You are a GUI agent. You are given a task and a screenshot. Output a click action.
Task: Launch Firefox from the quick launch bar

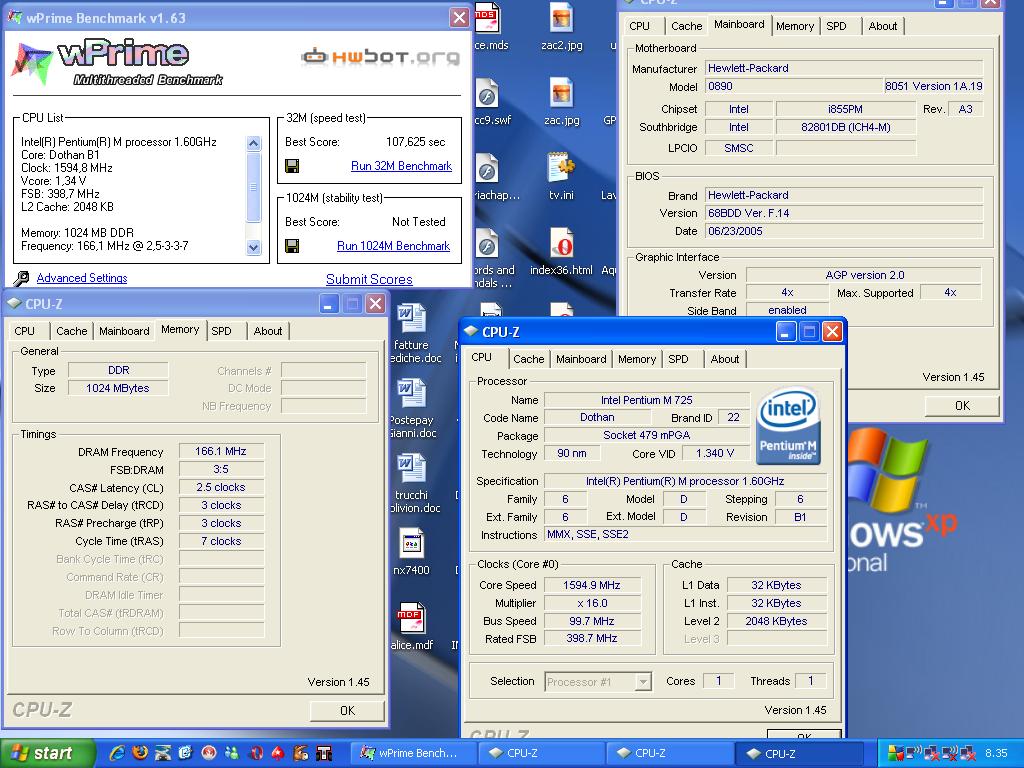point(140,753)
